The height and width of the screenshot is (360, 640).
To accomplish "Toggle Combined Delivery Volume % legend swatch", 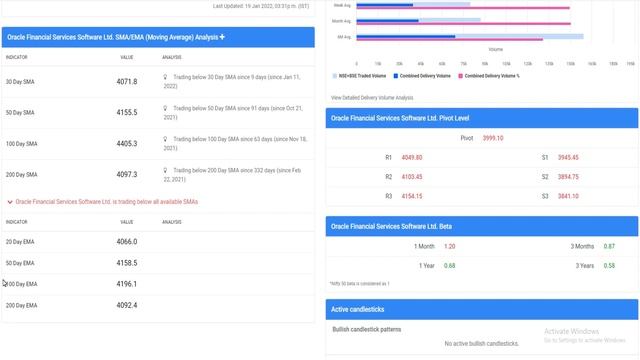I will 460,76.
